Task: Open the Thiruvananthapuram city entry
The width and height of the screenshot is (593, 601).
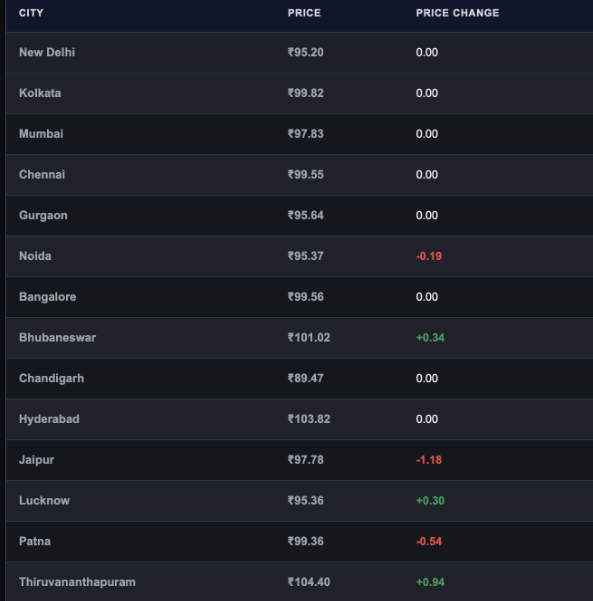Action: [x=77, y=582]
